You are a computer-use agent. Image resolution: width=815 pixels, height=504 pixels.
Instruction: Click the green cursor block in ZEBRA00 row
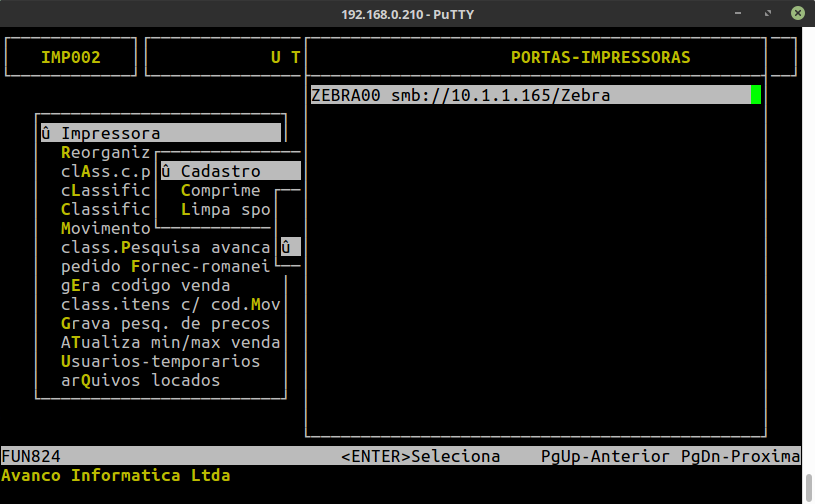pos(756,95)
